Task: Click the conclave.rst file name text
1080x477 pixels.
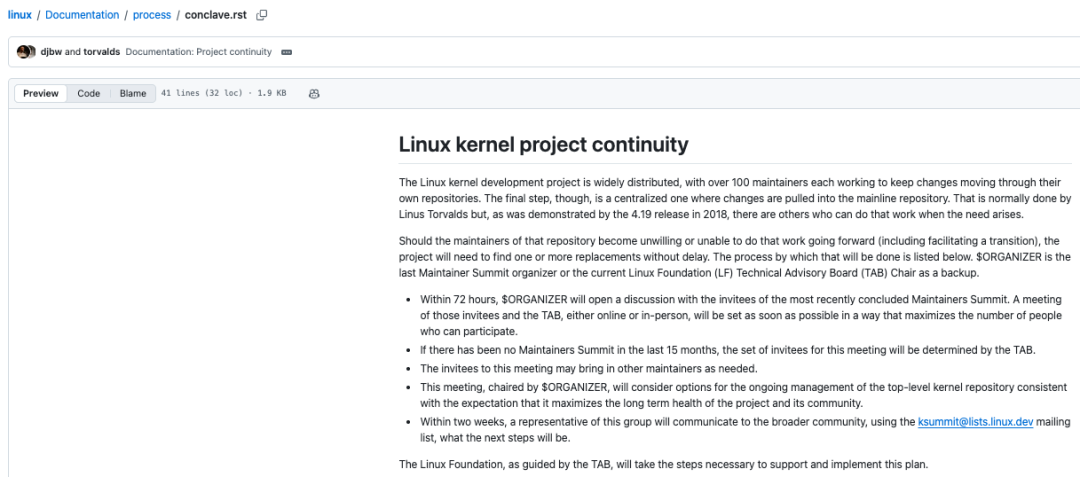Action: (216, 15)
